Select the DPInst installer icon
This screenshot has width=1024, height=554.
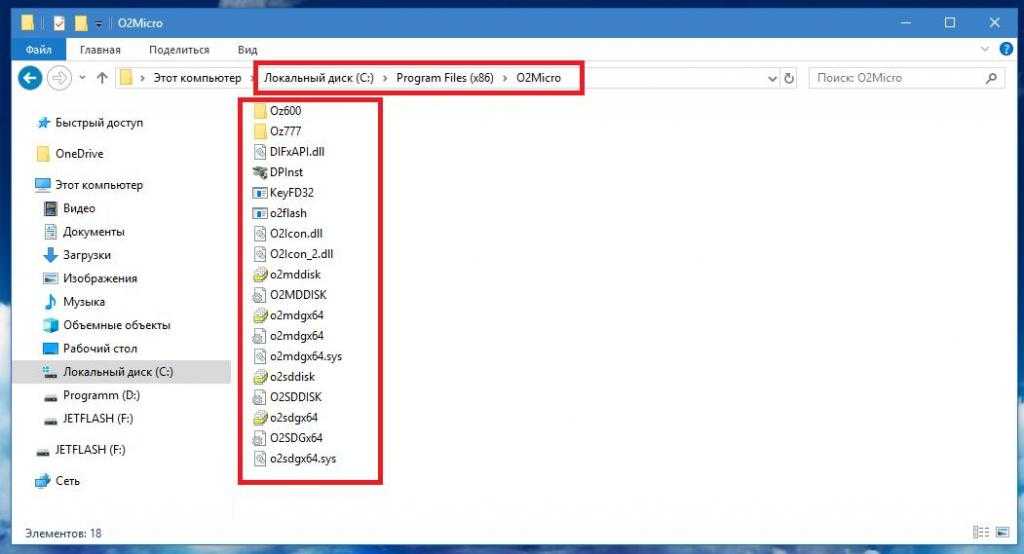click(260, 172)
